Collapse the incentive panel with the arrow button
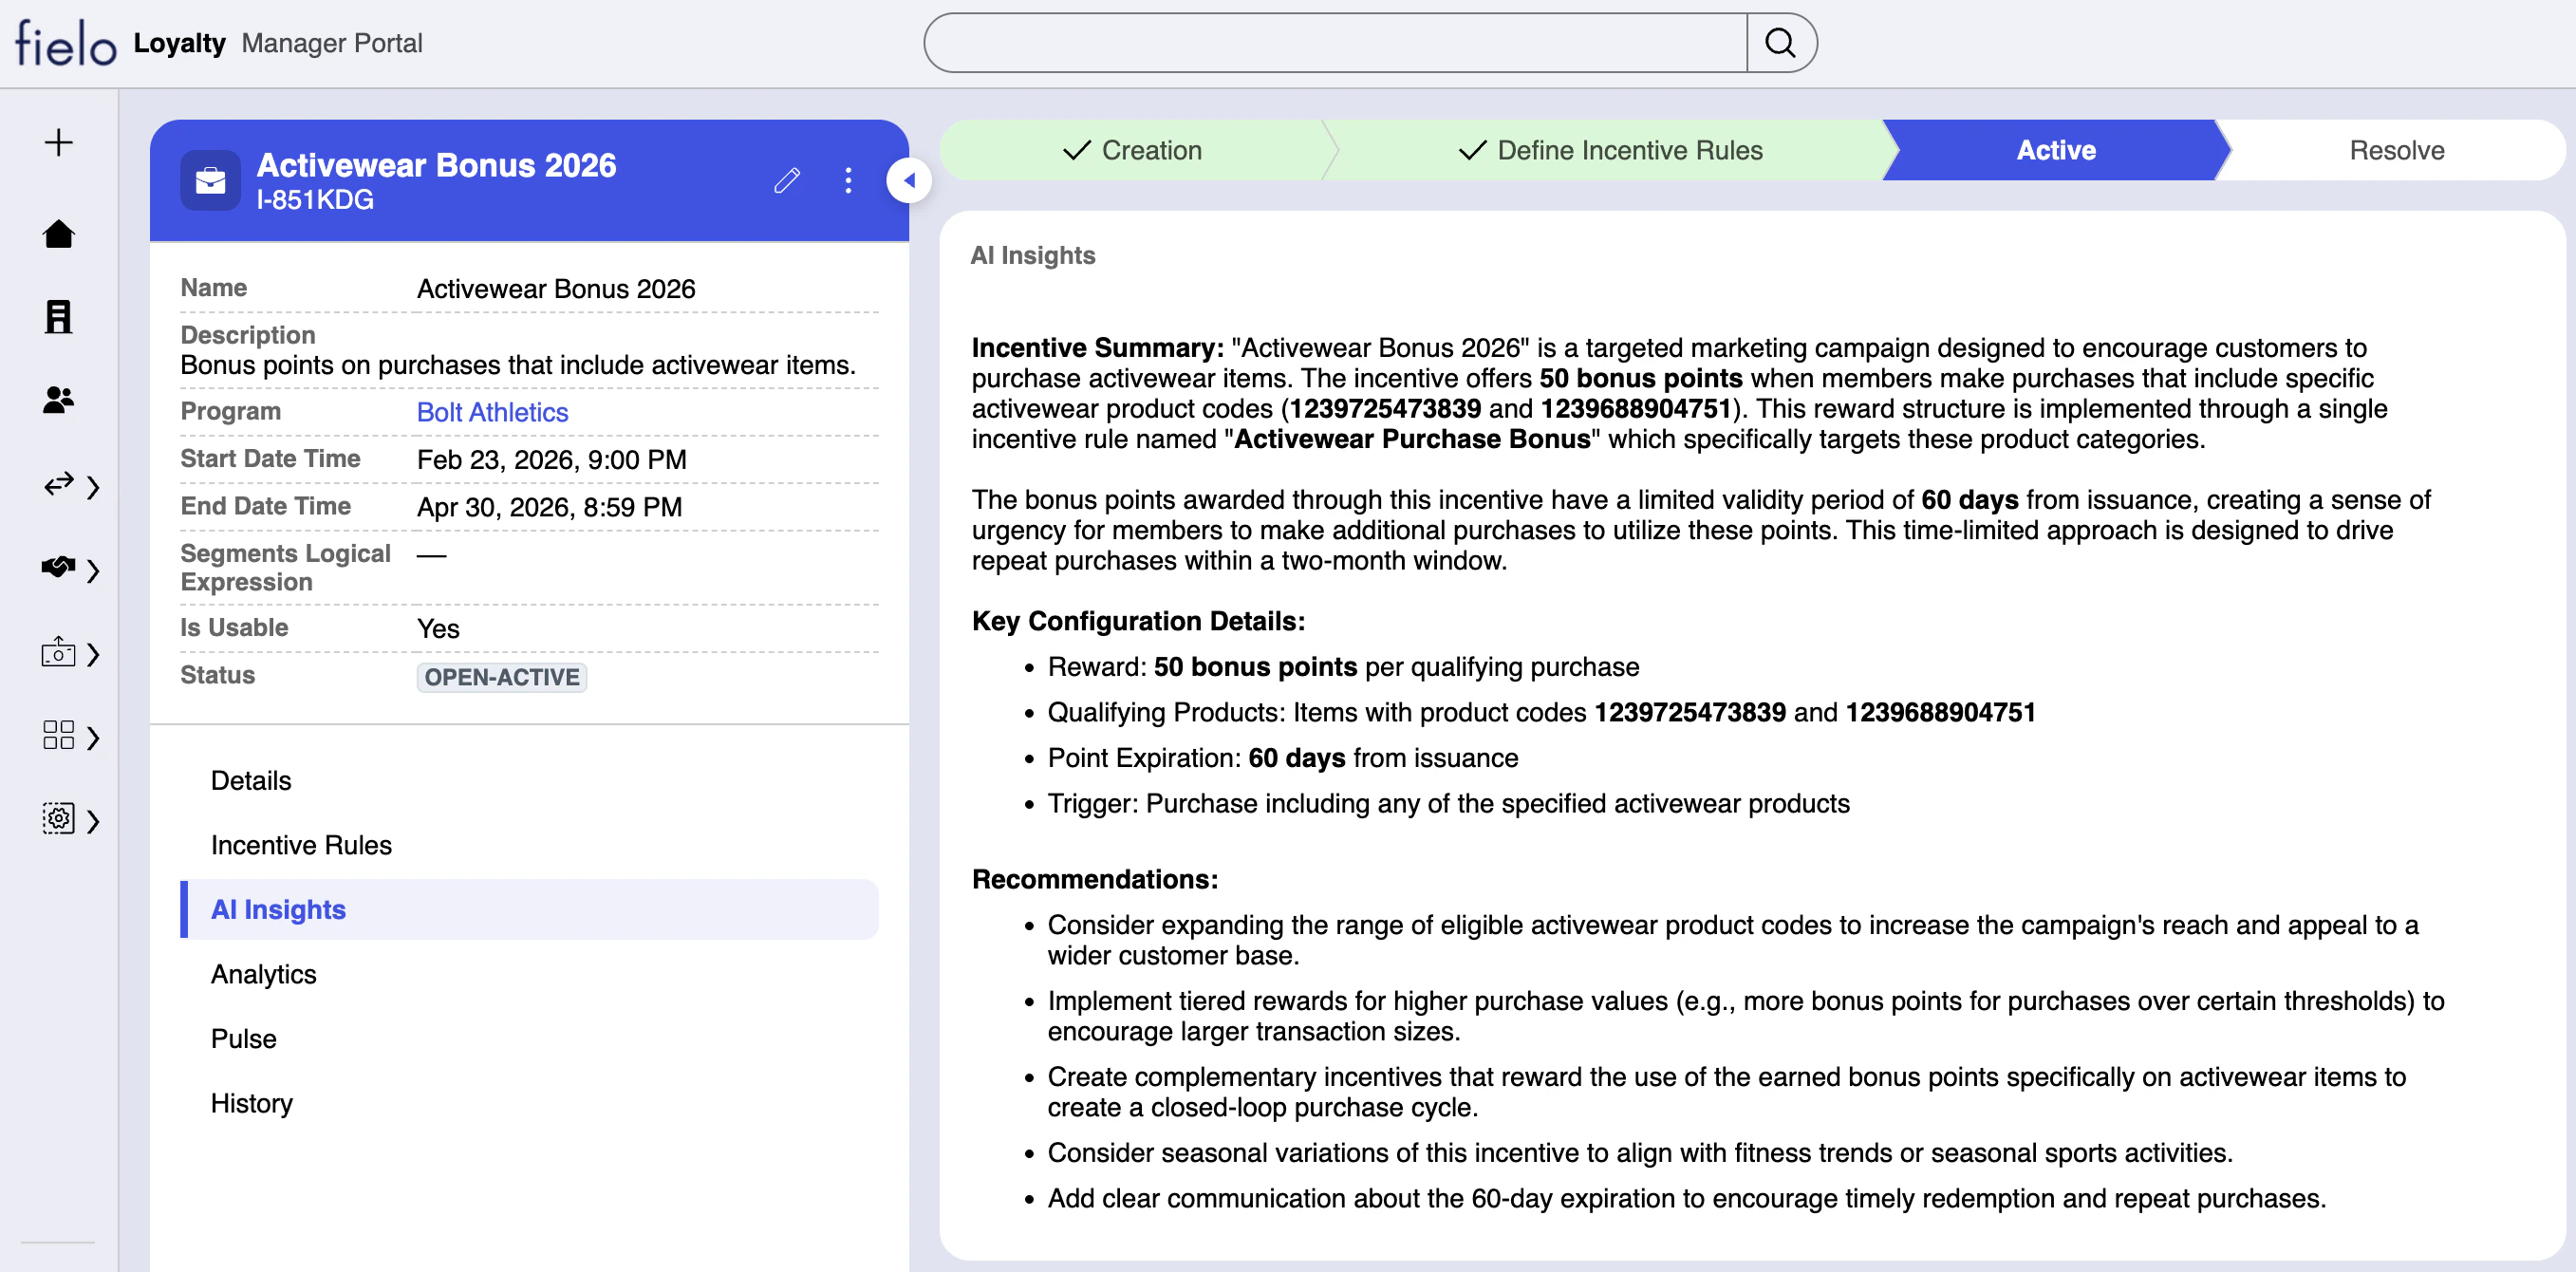The height and width of the screenshot is (1272, 2576). pos(908,180)
